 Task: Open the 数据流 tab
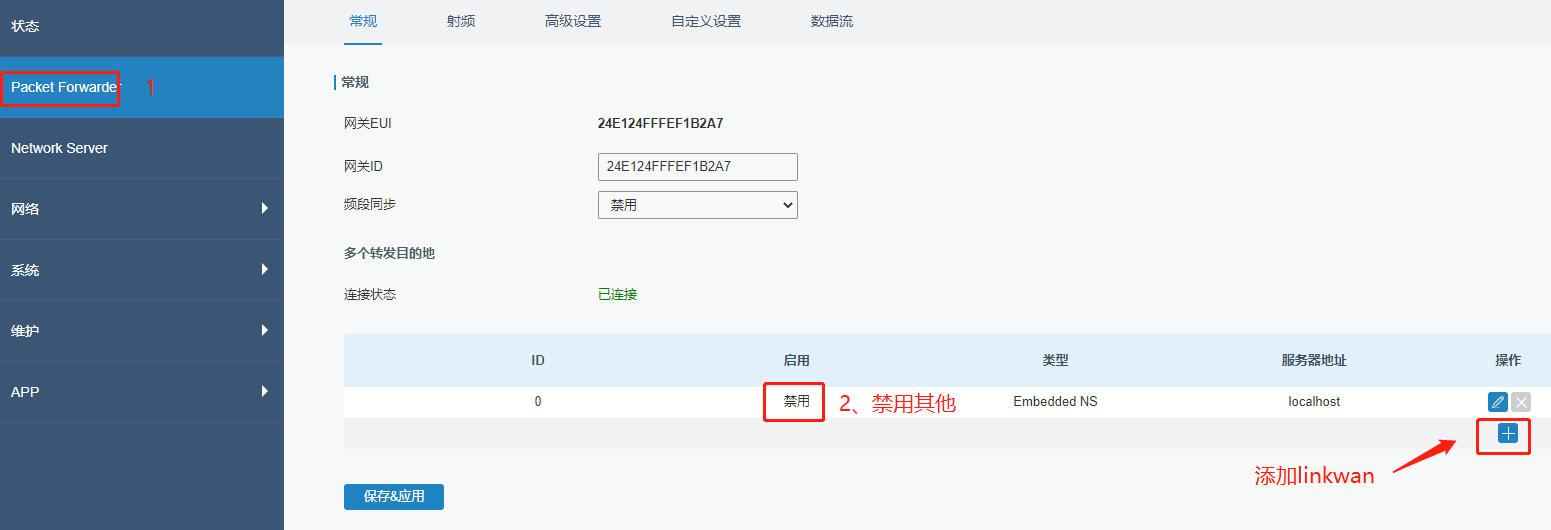pos(832,21)
